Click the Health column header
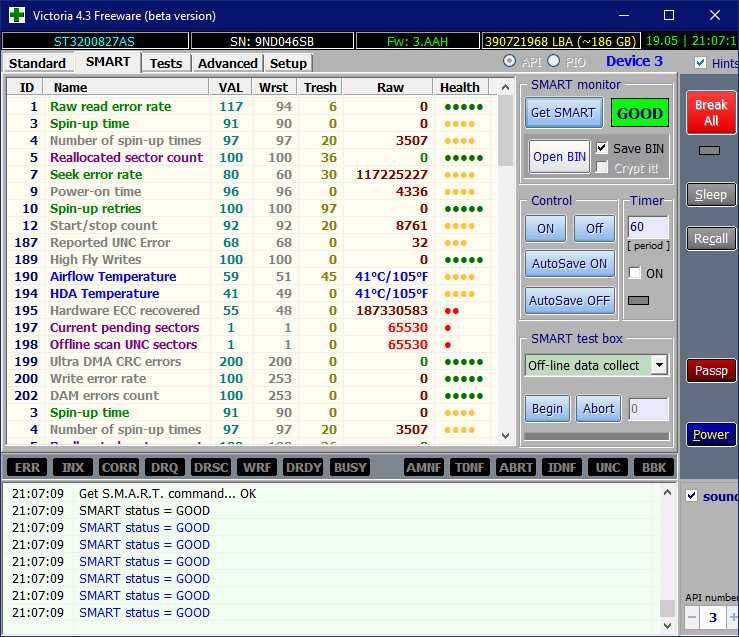 click(x=460, y=88)
